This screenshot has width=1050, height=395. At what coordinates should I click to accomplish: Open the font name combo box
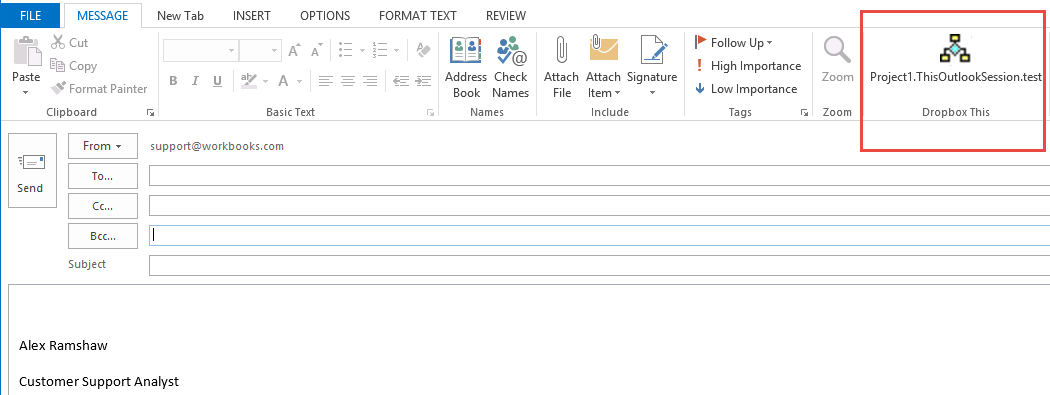click(x=200, y=50)
